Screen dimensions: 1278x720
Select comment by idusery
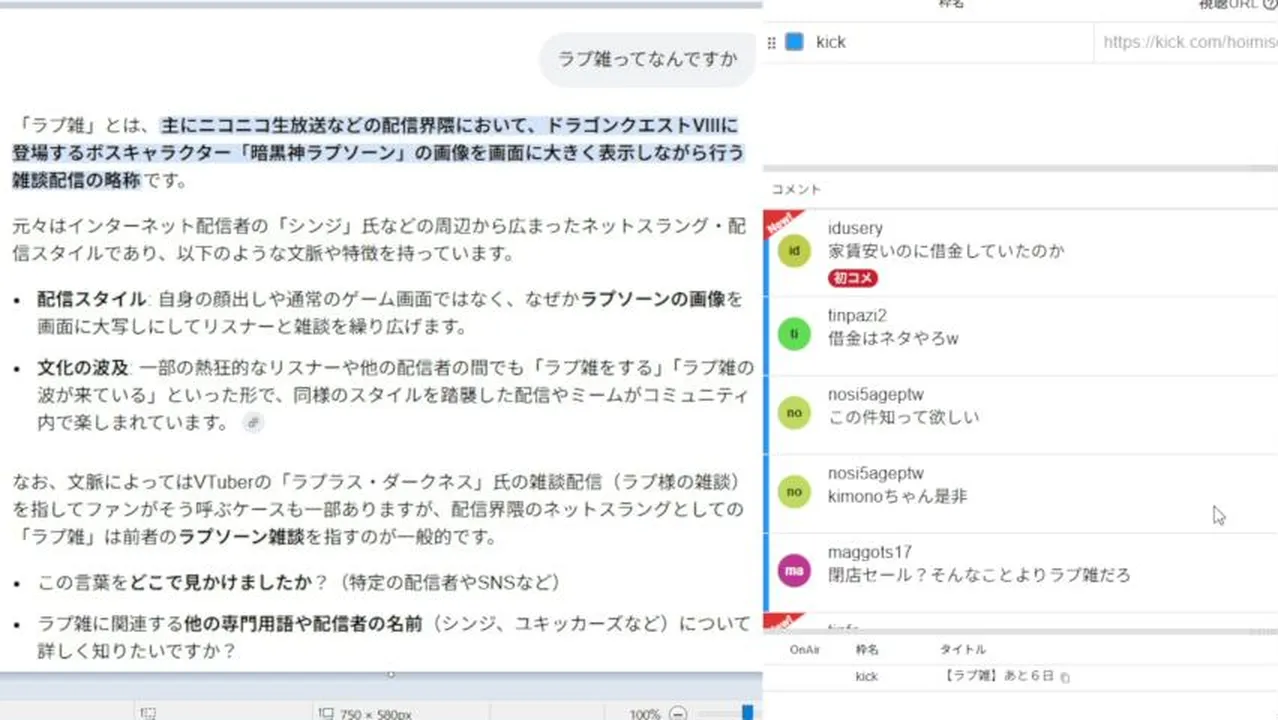pyautogui.click(x=1020, y=253)
